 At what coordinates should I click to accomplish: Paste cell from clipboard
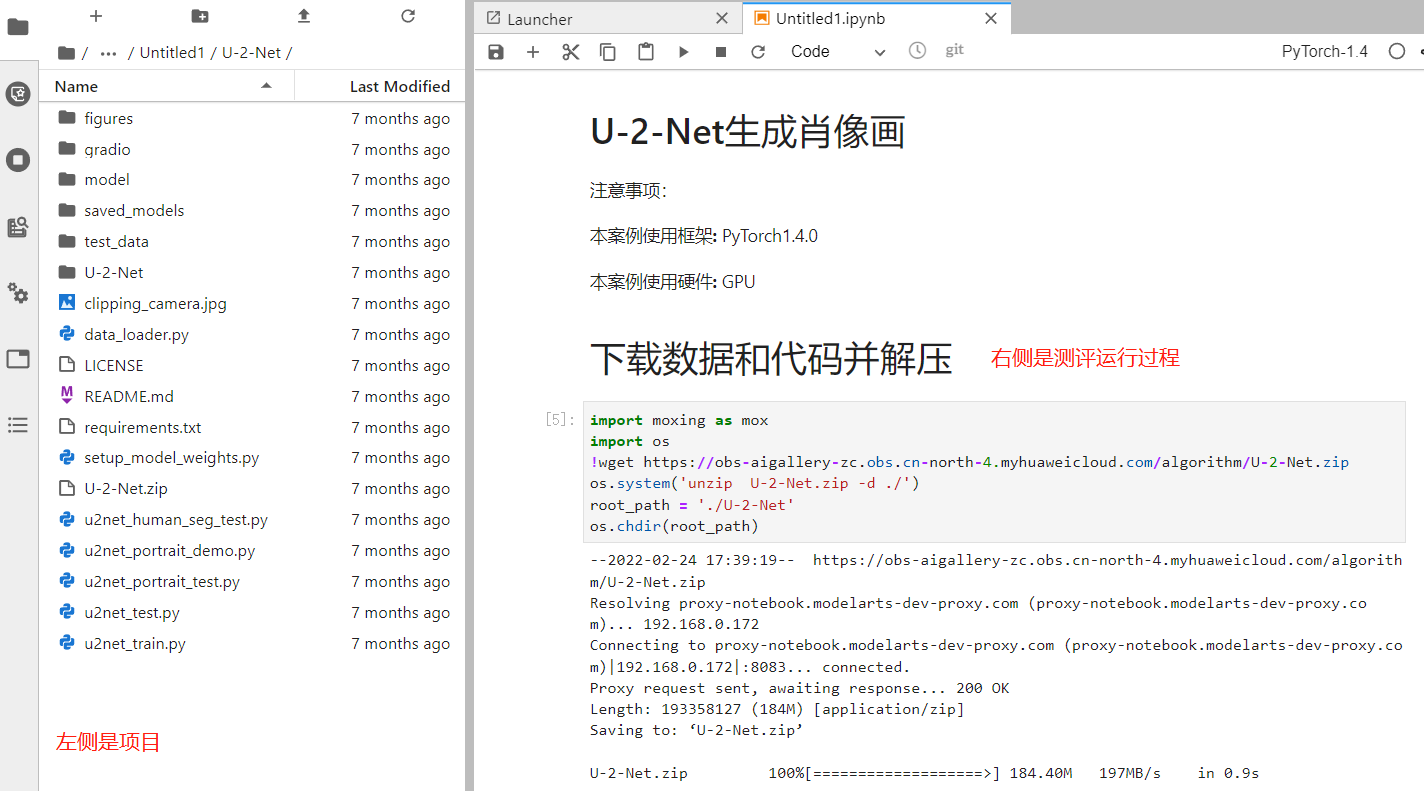click(x=646, y=52)
